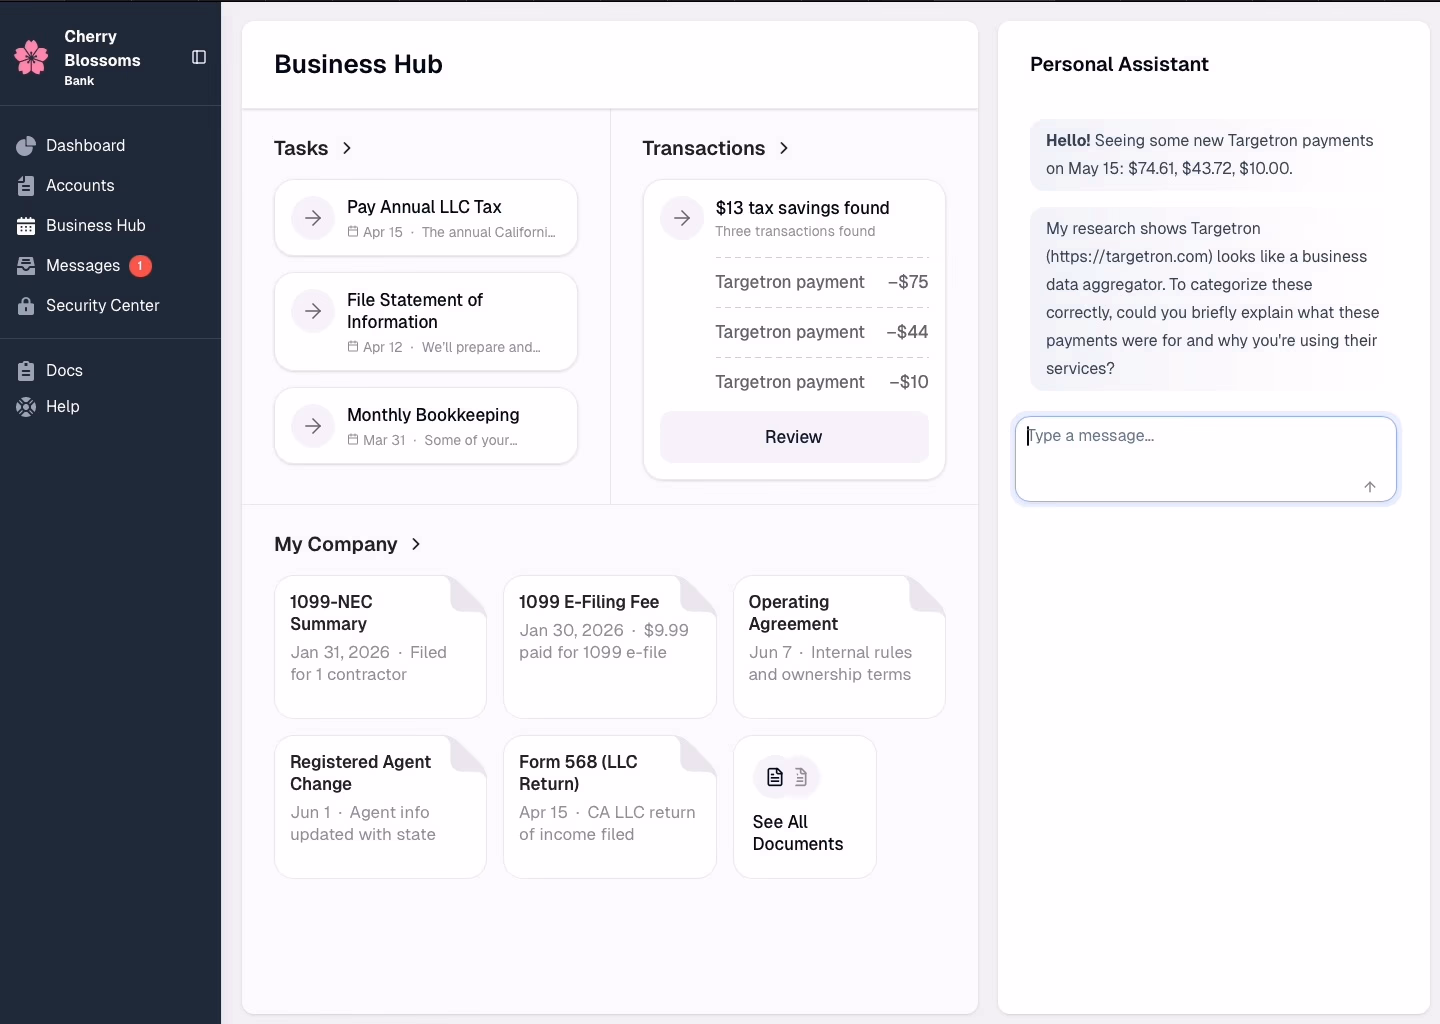Click the arrow icon on the tax savings card
The height and width of the screenshot is (1024, 1440).
coord(681,218)
